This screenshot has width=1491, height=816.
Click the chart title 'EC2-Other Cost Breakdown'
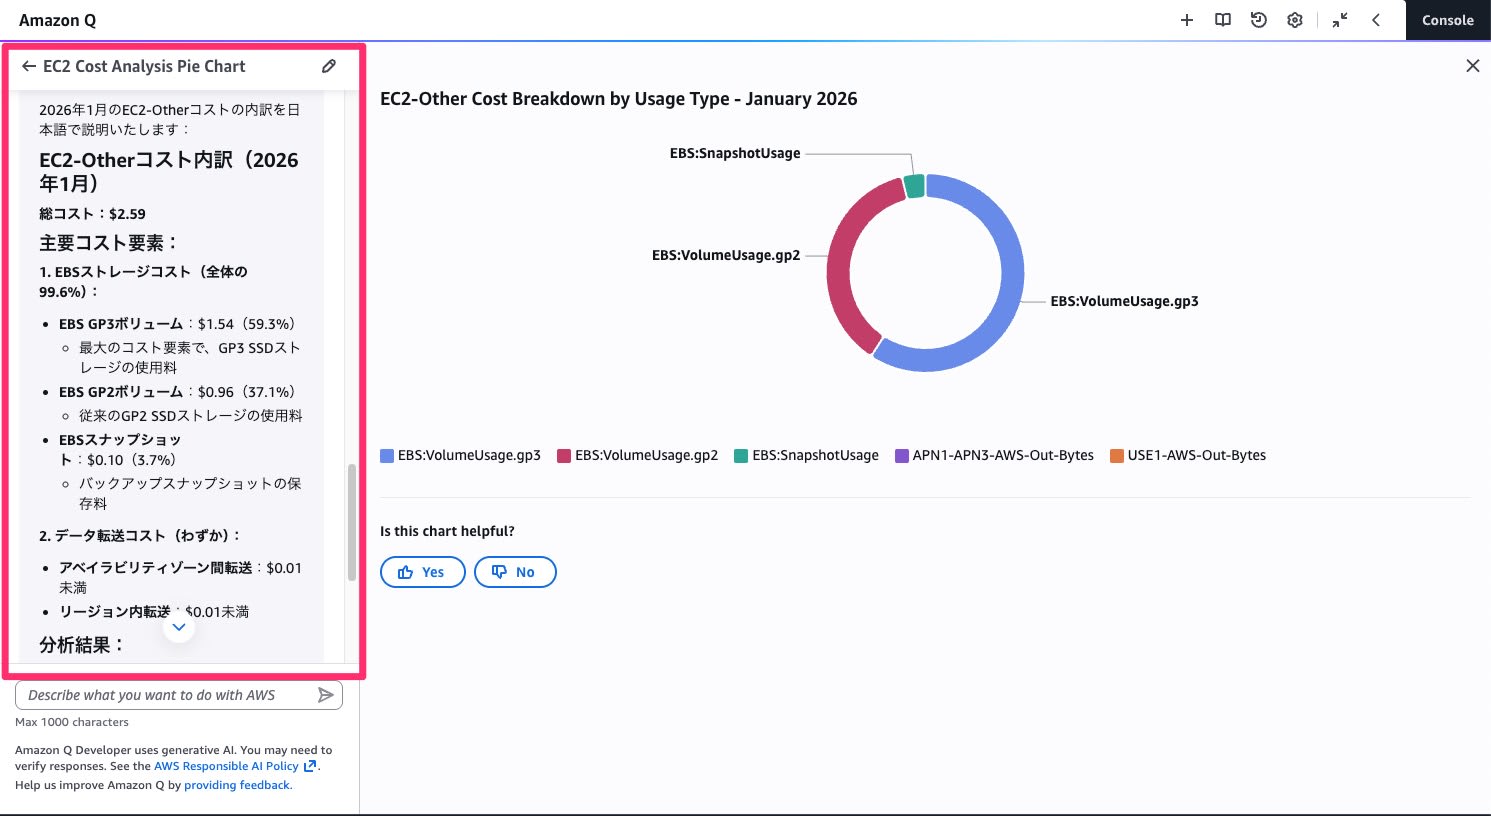tap(618, 99)
